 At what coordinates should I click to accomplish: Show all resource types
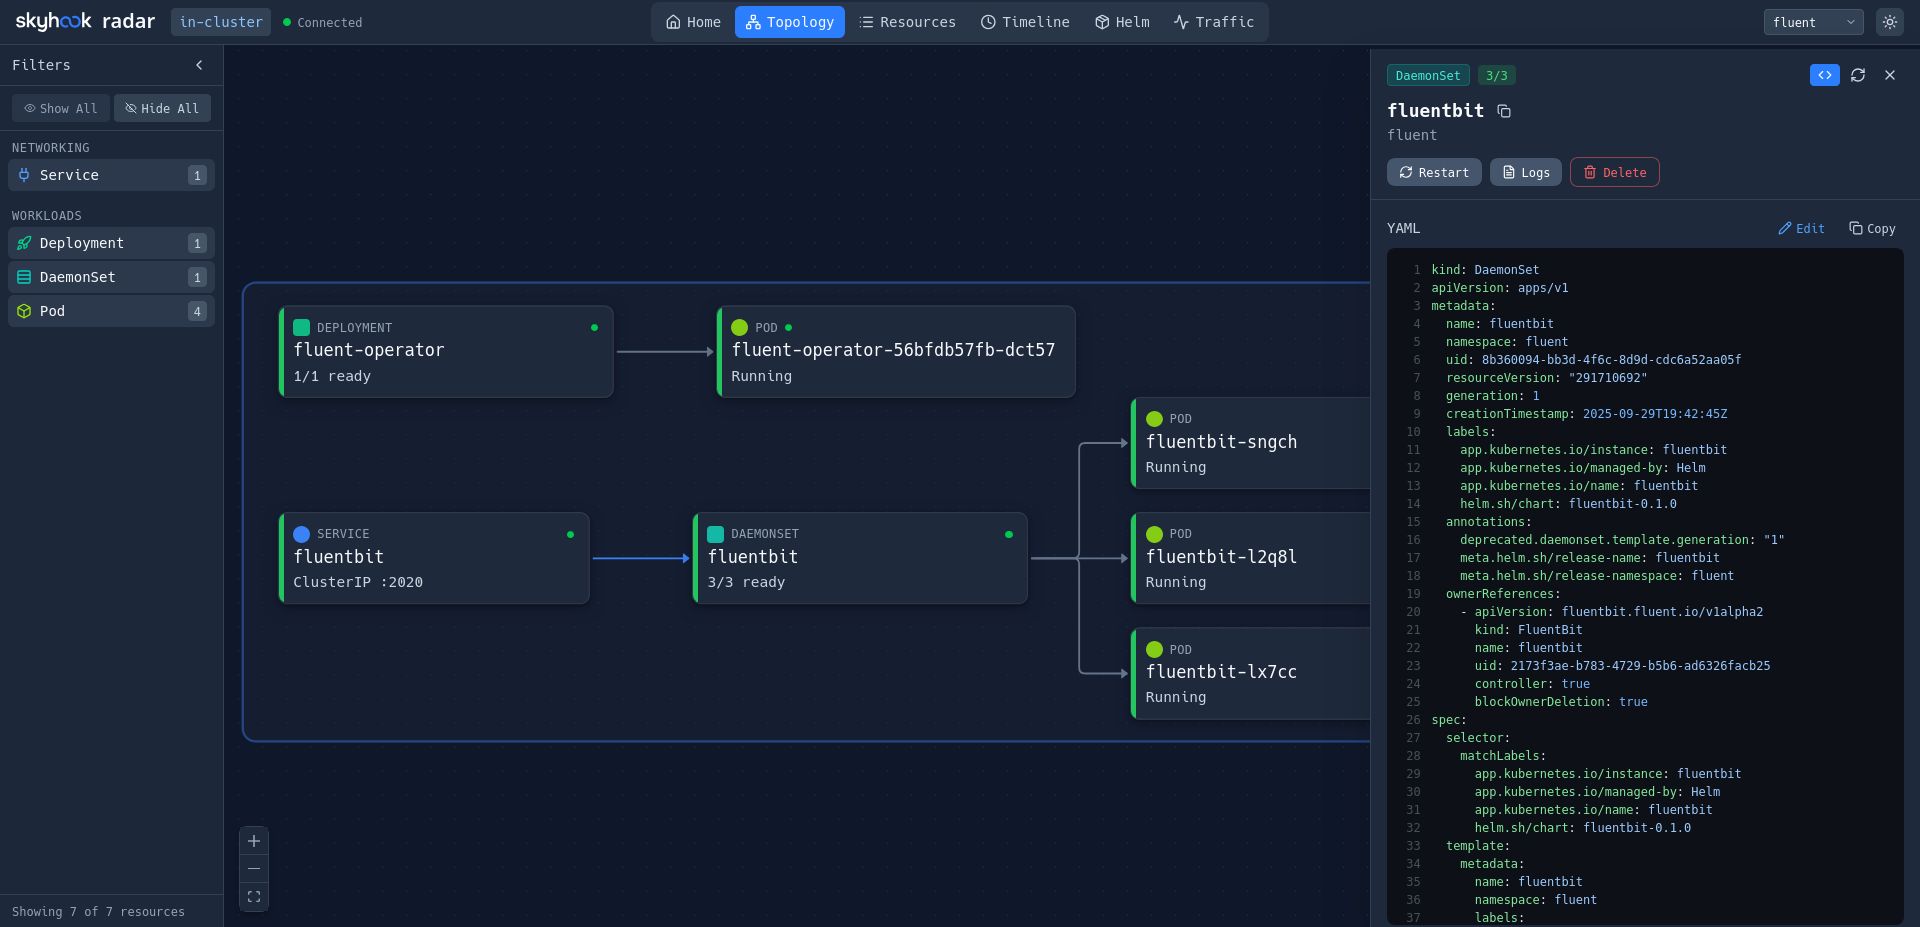(61, 108)
